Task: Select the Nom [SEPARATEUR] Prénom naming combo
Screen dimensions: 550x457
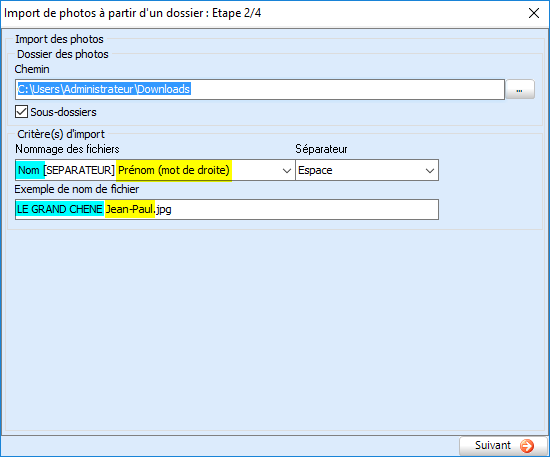Action: tap(155, 170)
